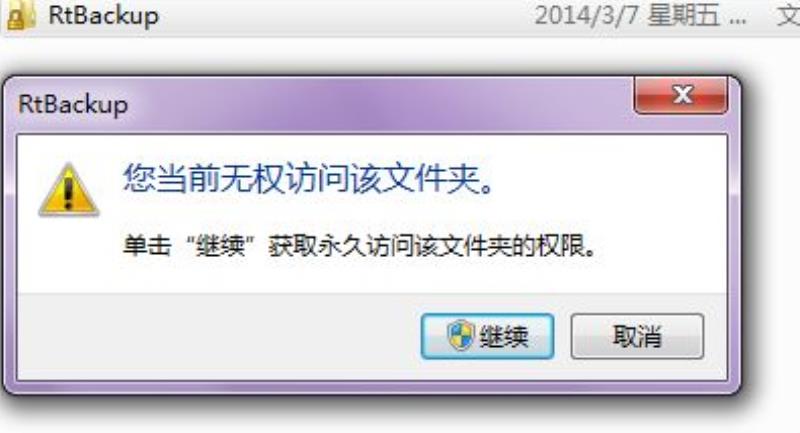Cancel the dialog with 取消 button
The height and width of the screenshot is (433, 800).
pyautogui.click(x=637, y=336)
